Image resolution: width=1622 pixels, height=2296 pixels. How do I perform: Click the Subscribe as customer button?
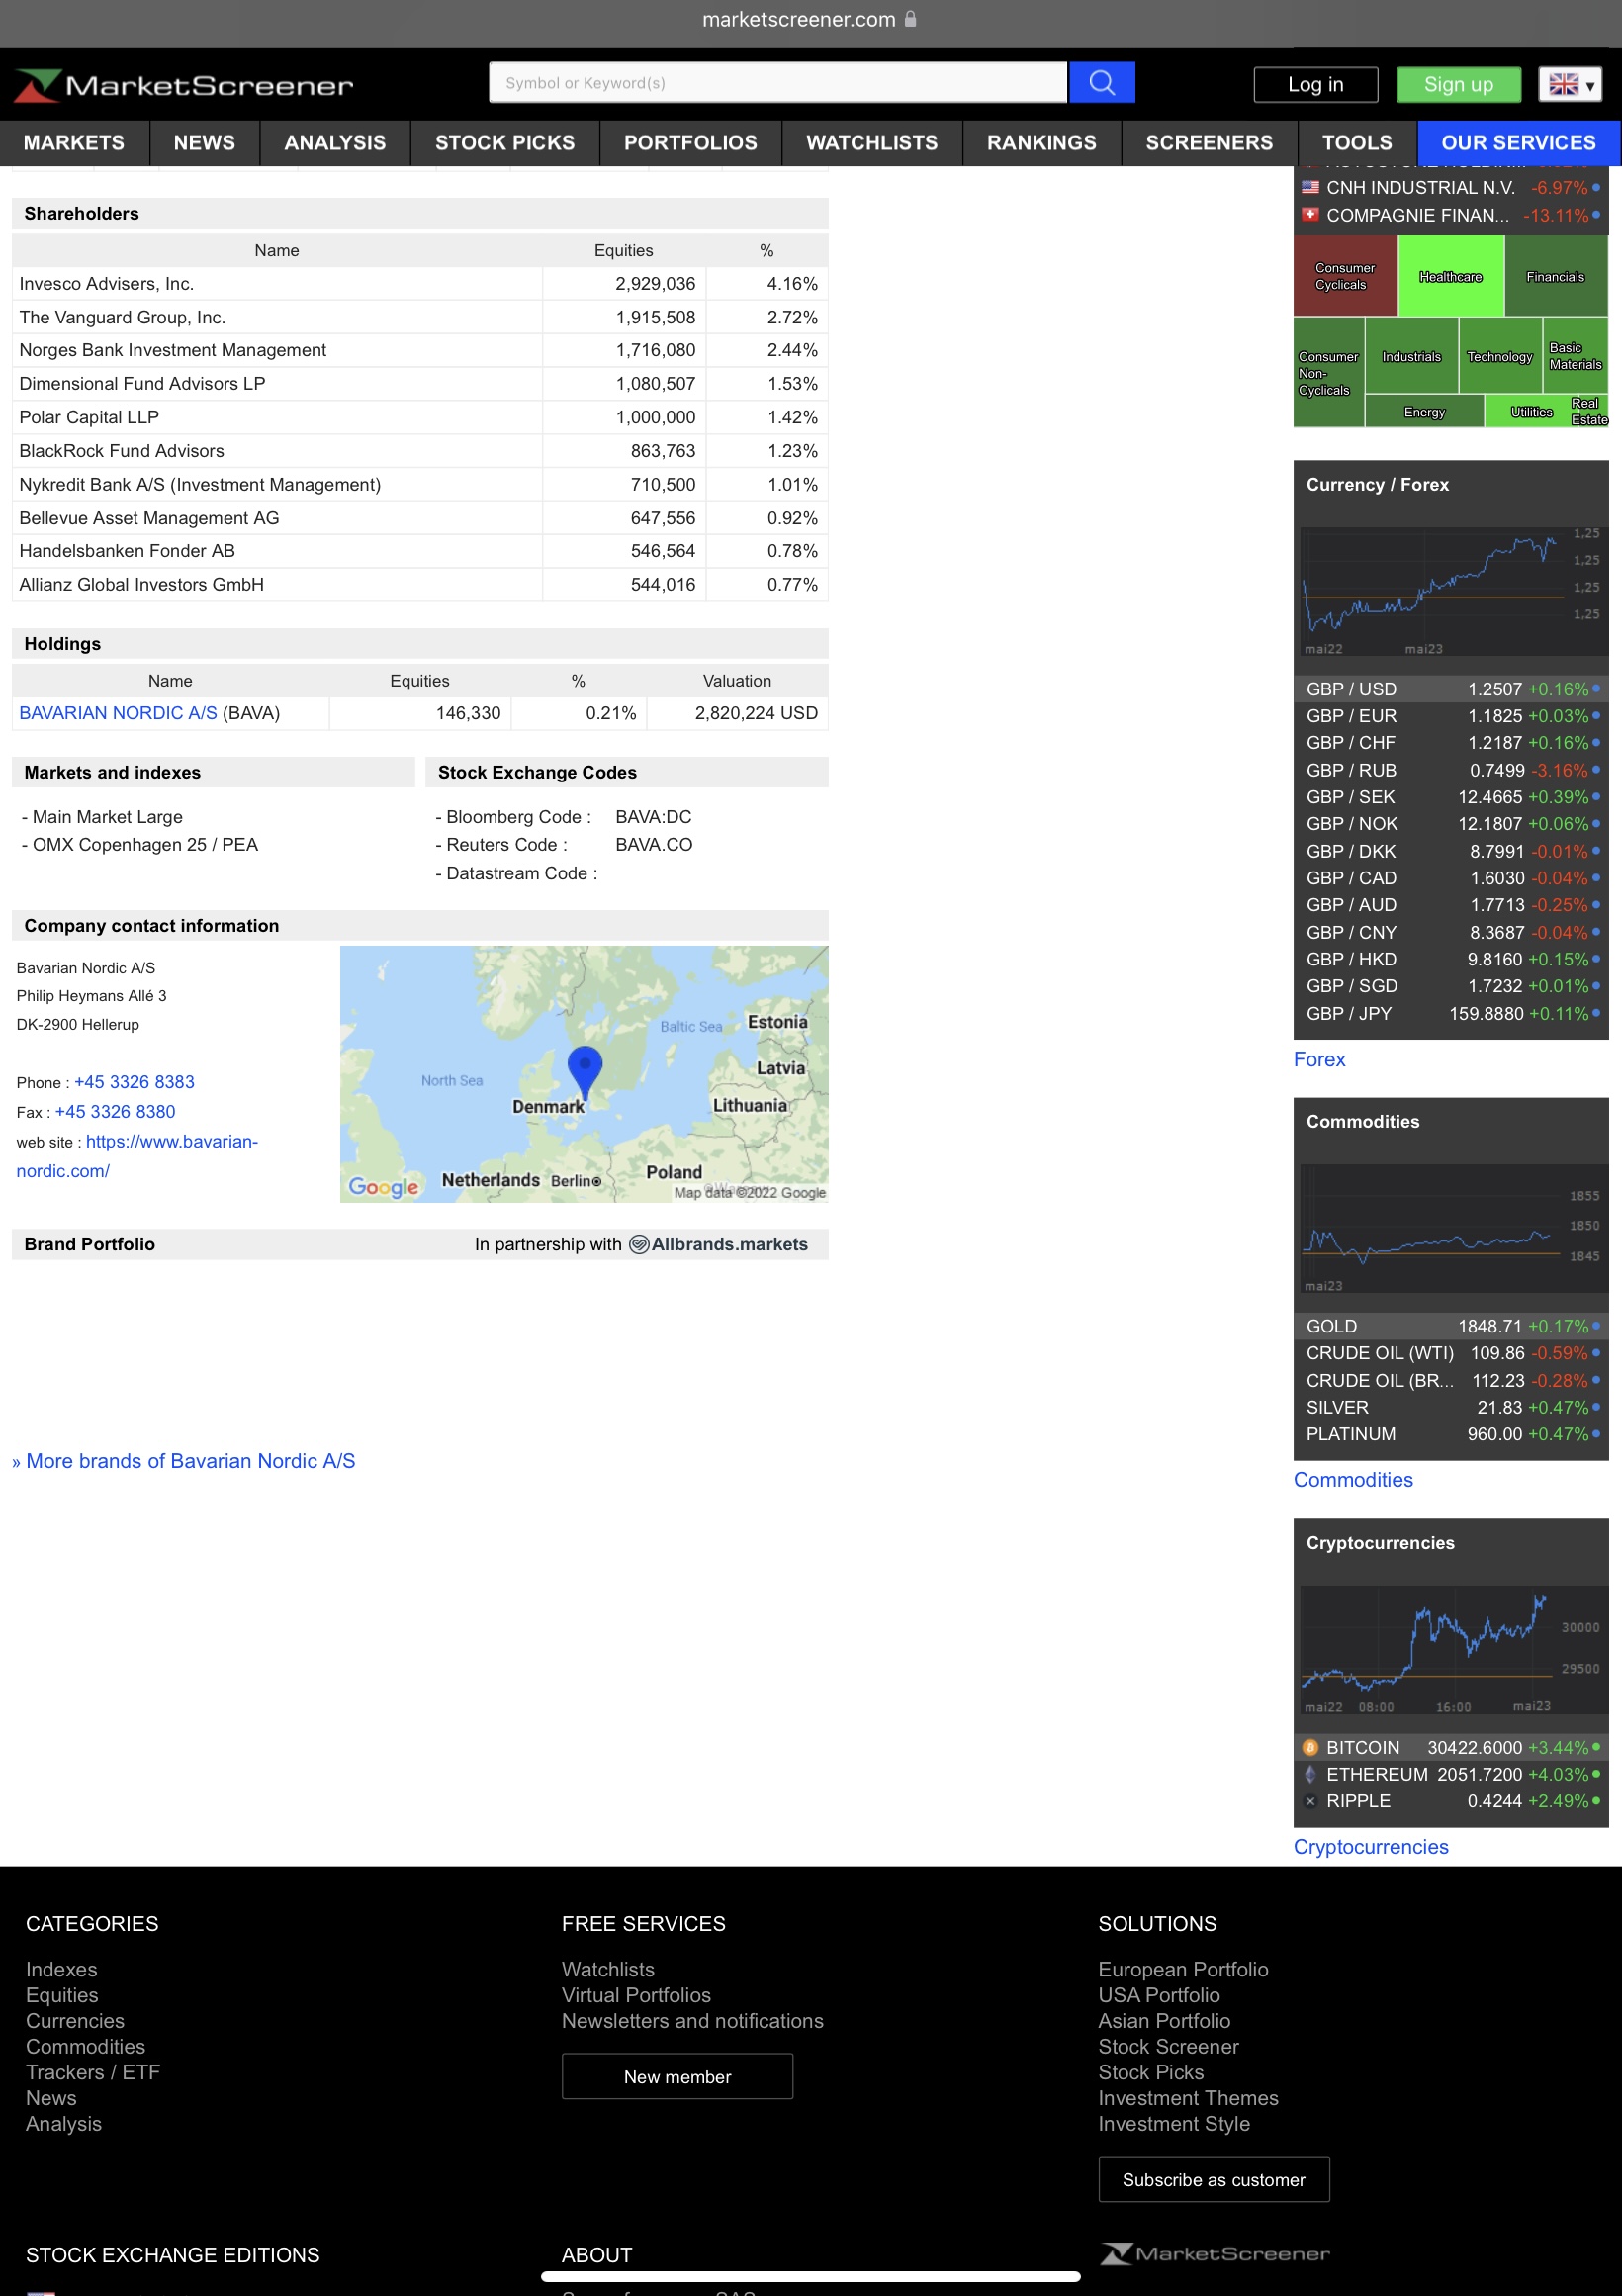(1213, 2179)
